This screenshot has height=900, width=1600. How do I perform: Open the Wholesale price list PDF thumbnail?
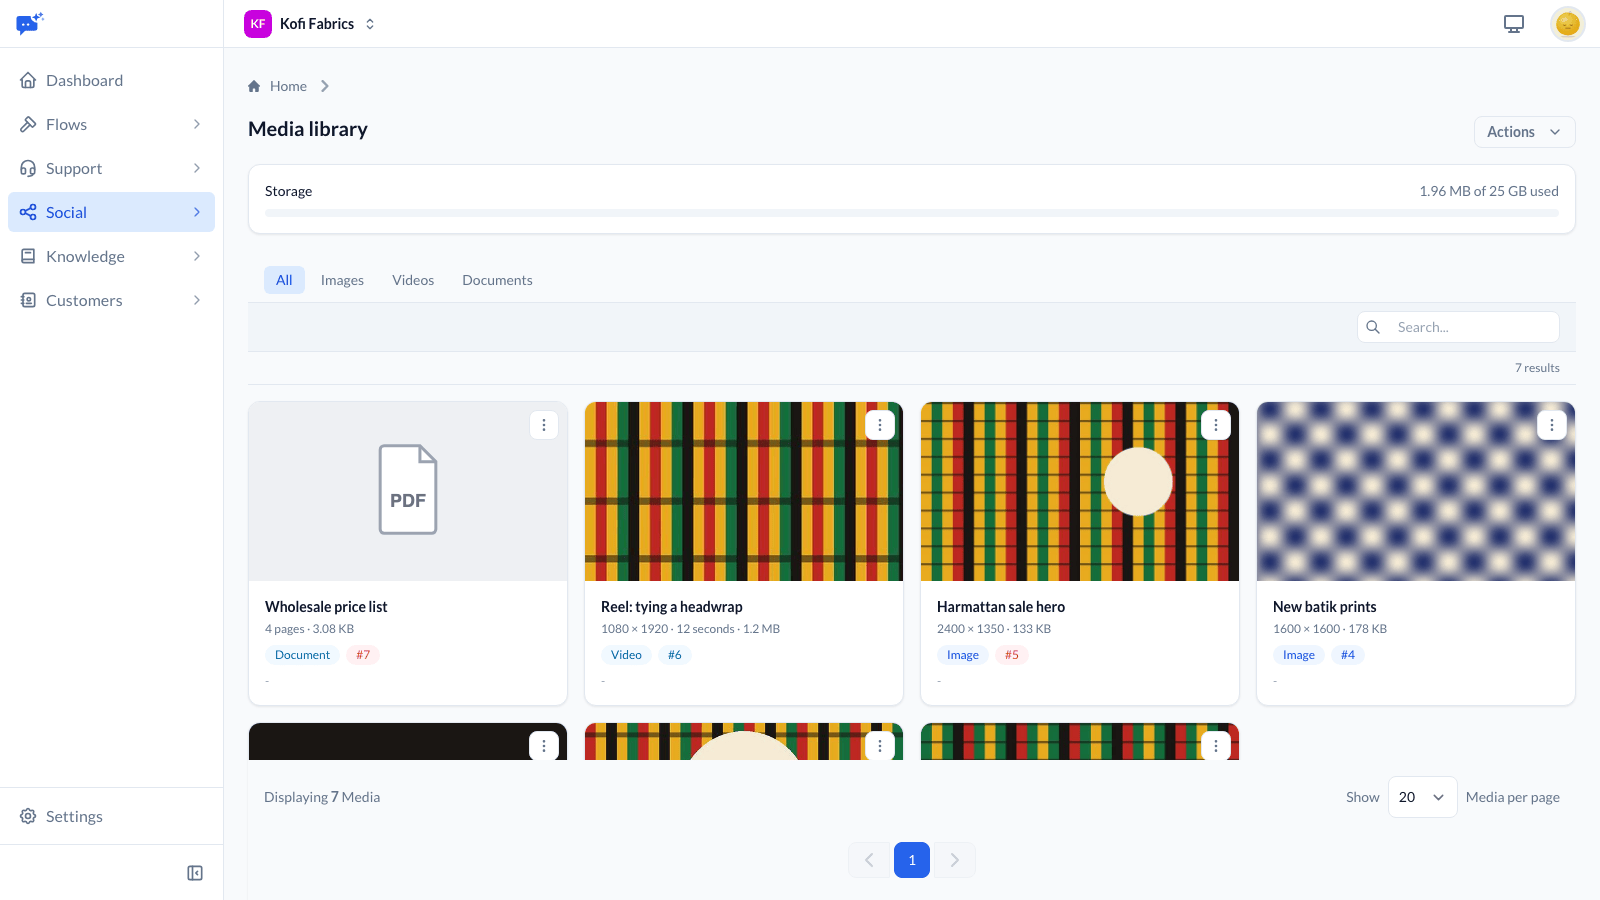pos(408,491)
